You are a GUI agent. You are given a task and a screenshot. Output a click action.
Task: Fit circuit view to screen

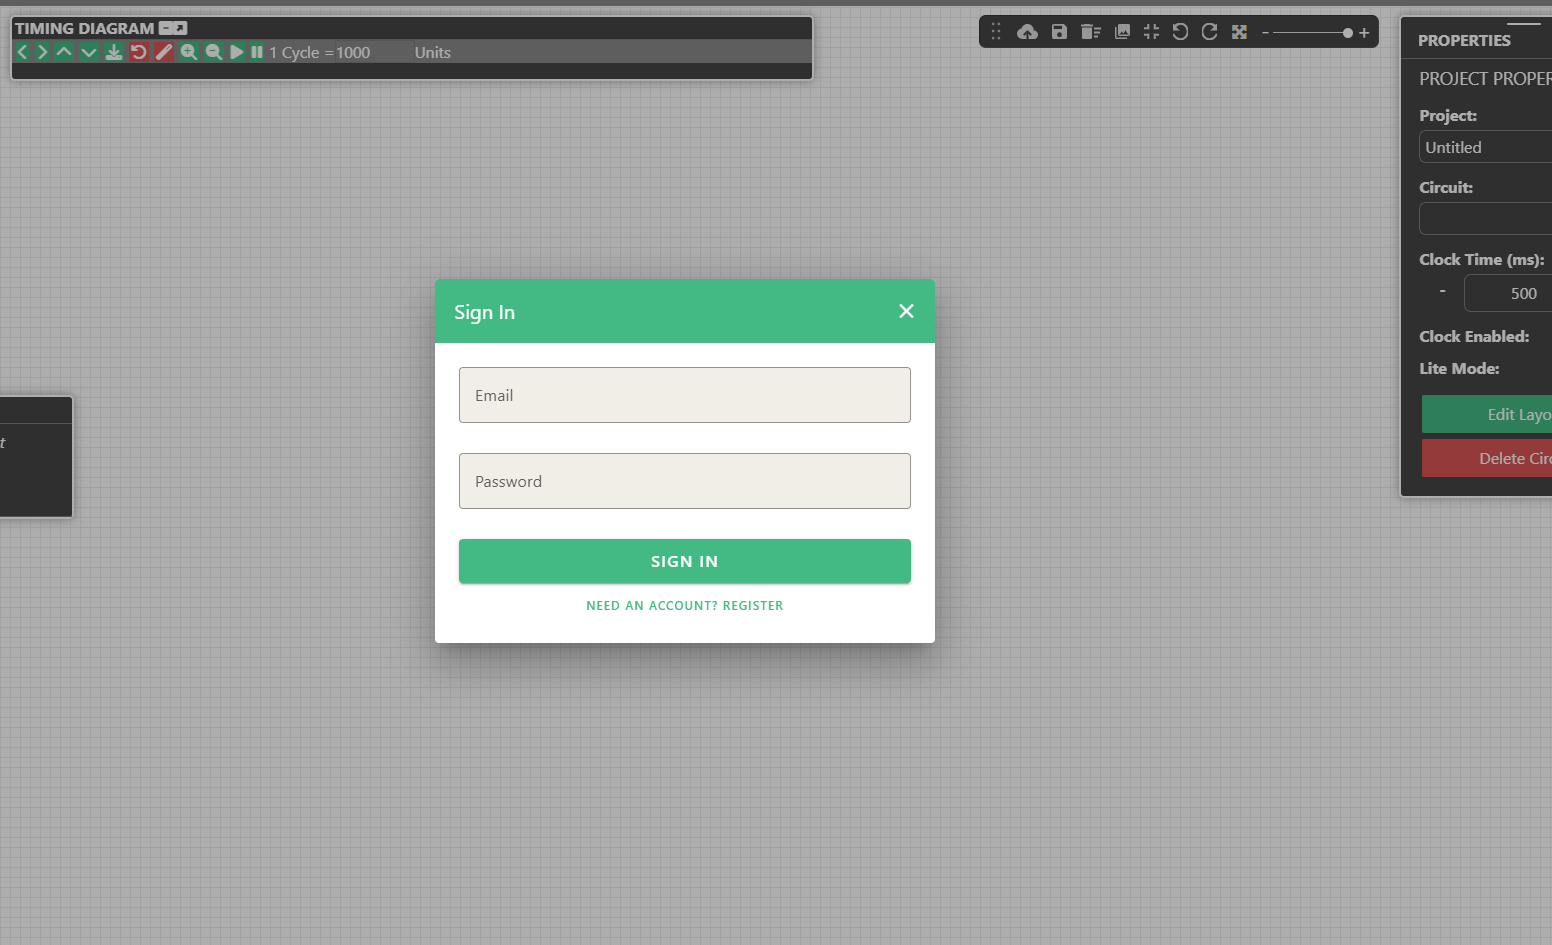point(1151,32)
